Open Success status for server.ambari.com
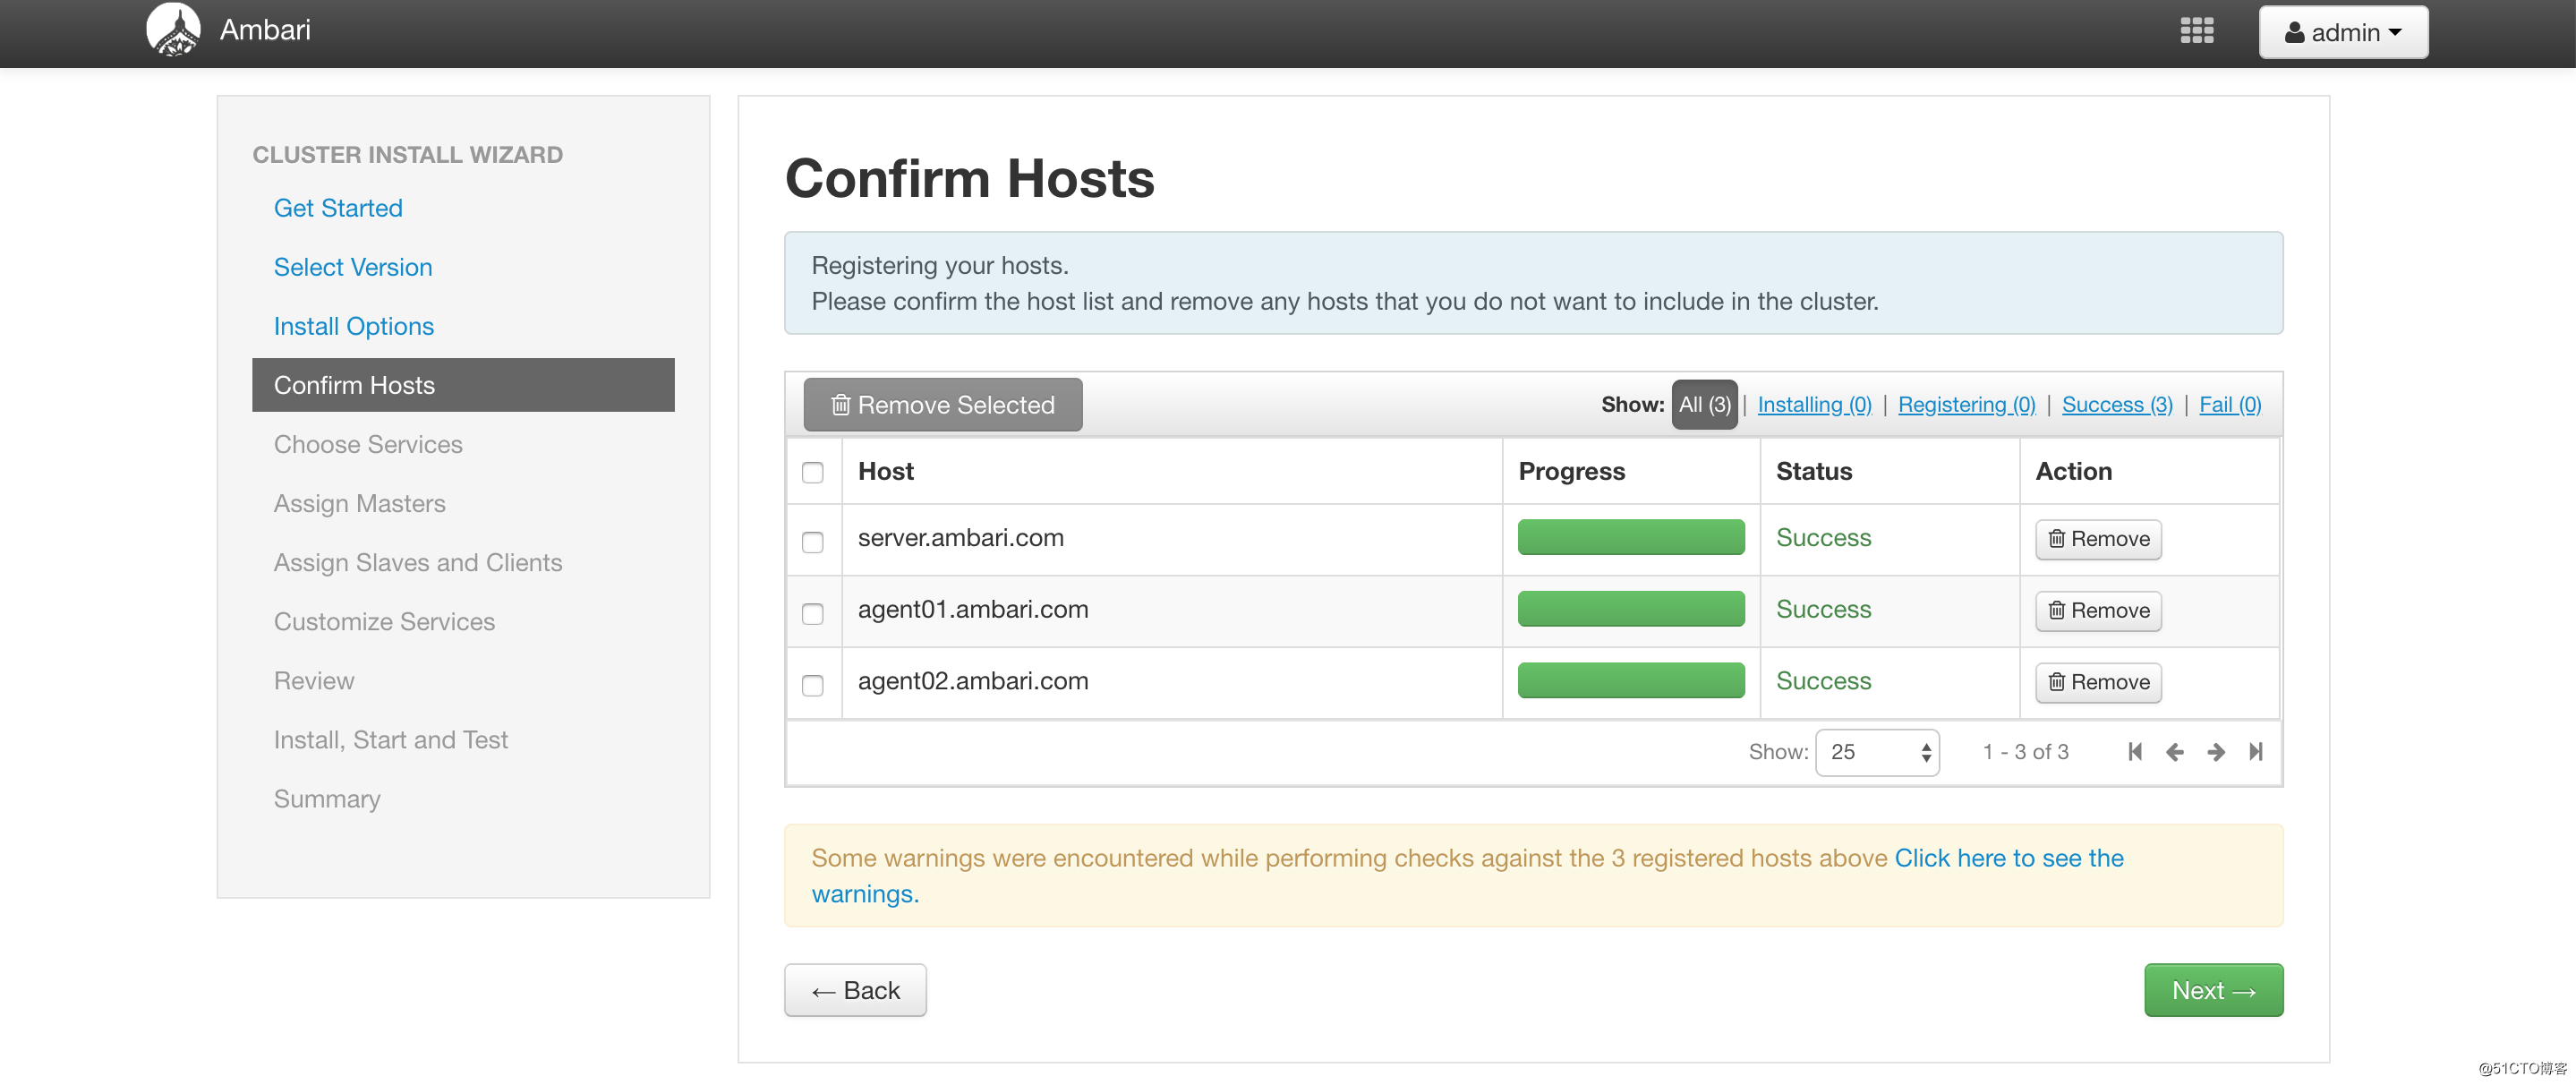 [x=1823, y=537]
